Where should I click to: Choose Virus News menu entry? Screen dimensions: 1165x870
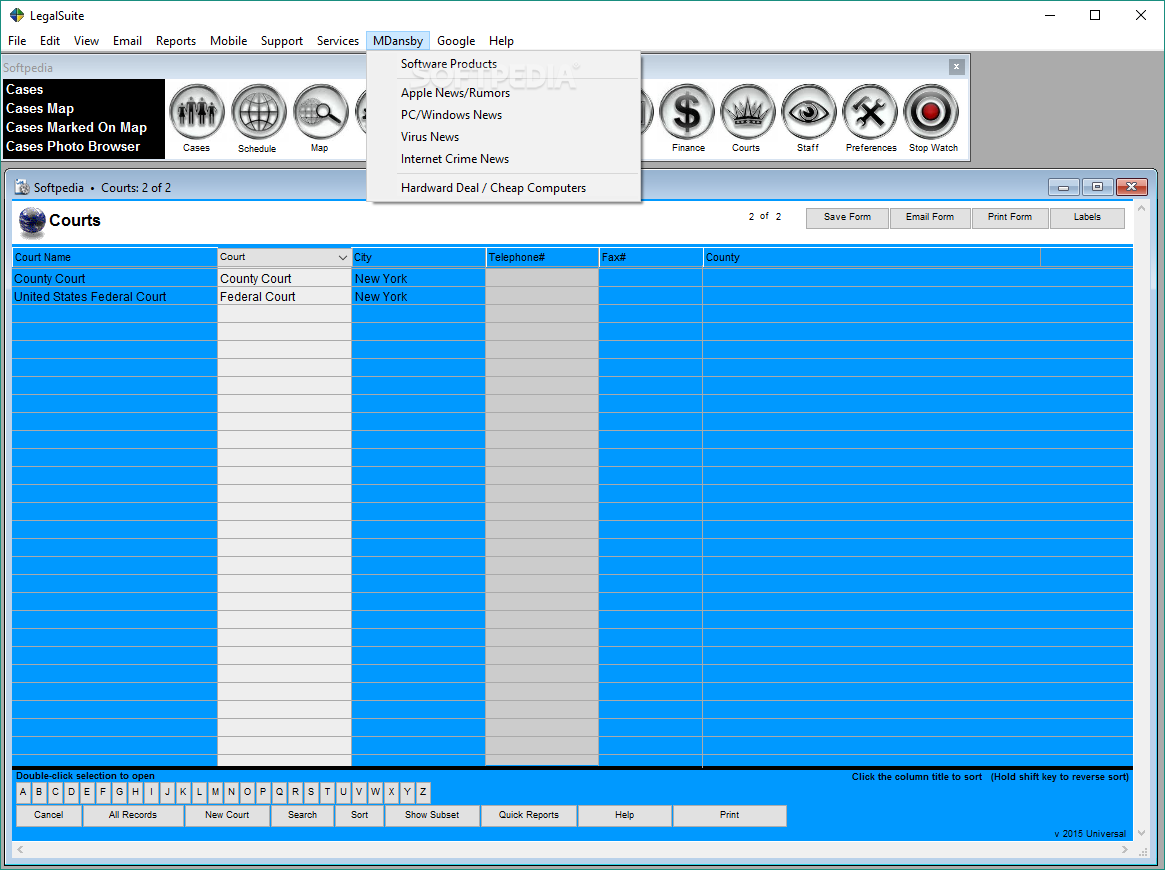(x=504, y=137)
